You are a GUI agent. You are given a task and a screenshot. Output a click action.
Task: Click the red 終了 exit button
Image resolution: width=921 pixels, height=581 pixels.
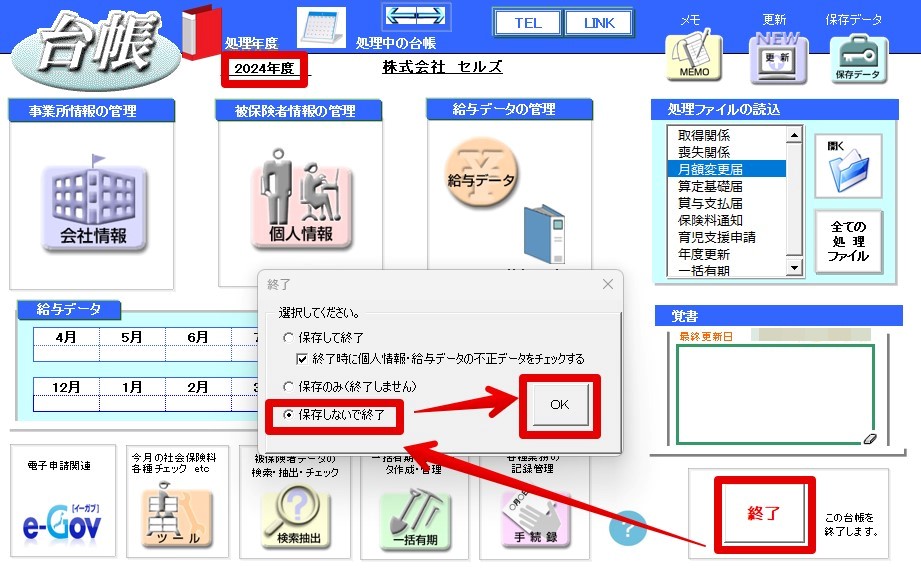(764, 515)
